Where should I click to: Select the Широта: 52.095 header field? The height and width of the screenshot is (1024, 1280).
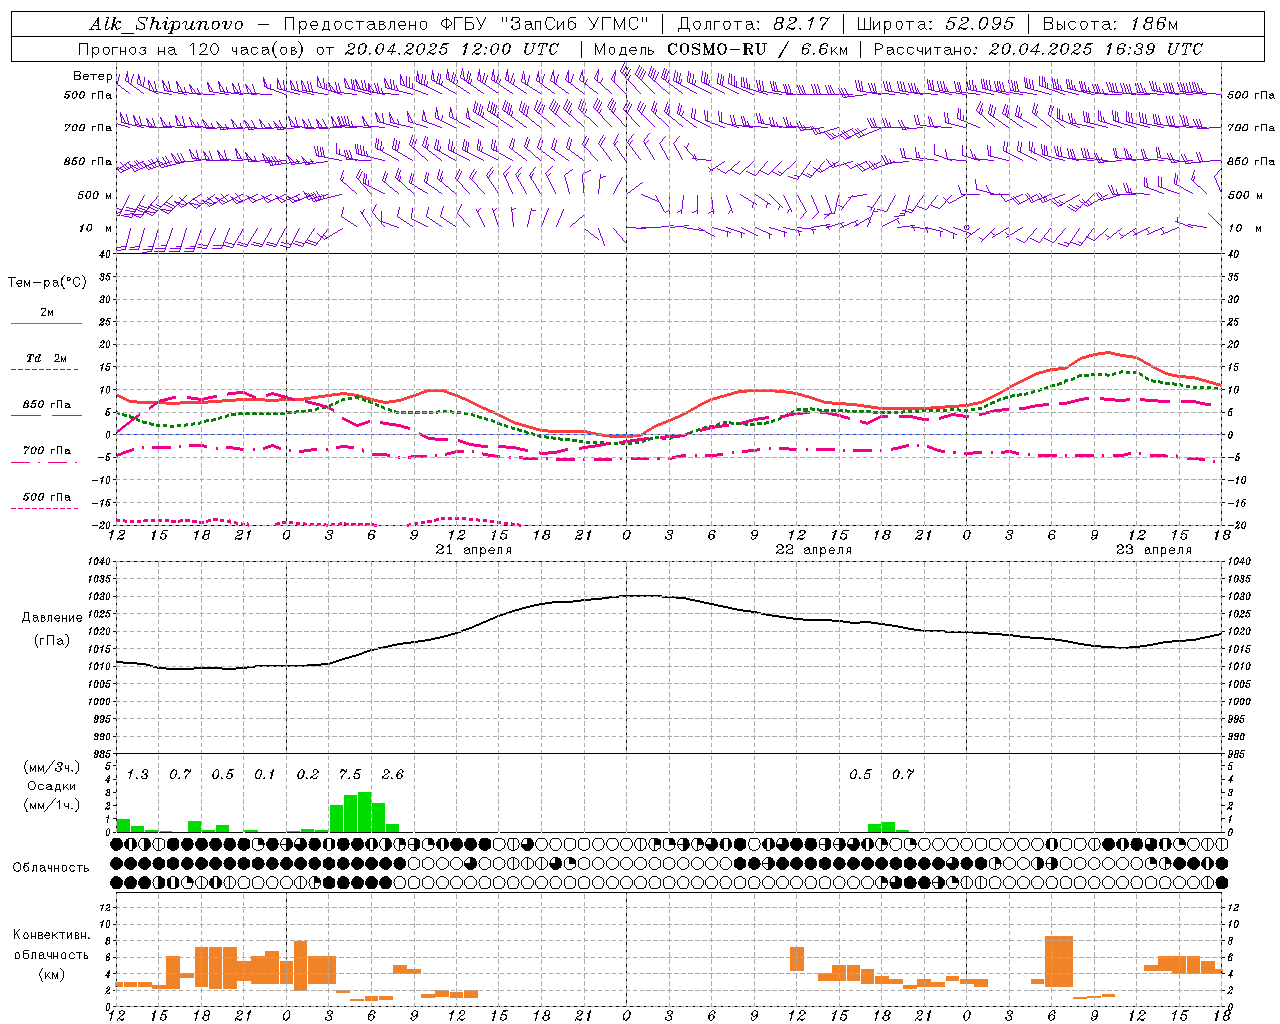tap(935, 24)
